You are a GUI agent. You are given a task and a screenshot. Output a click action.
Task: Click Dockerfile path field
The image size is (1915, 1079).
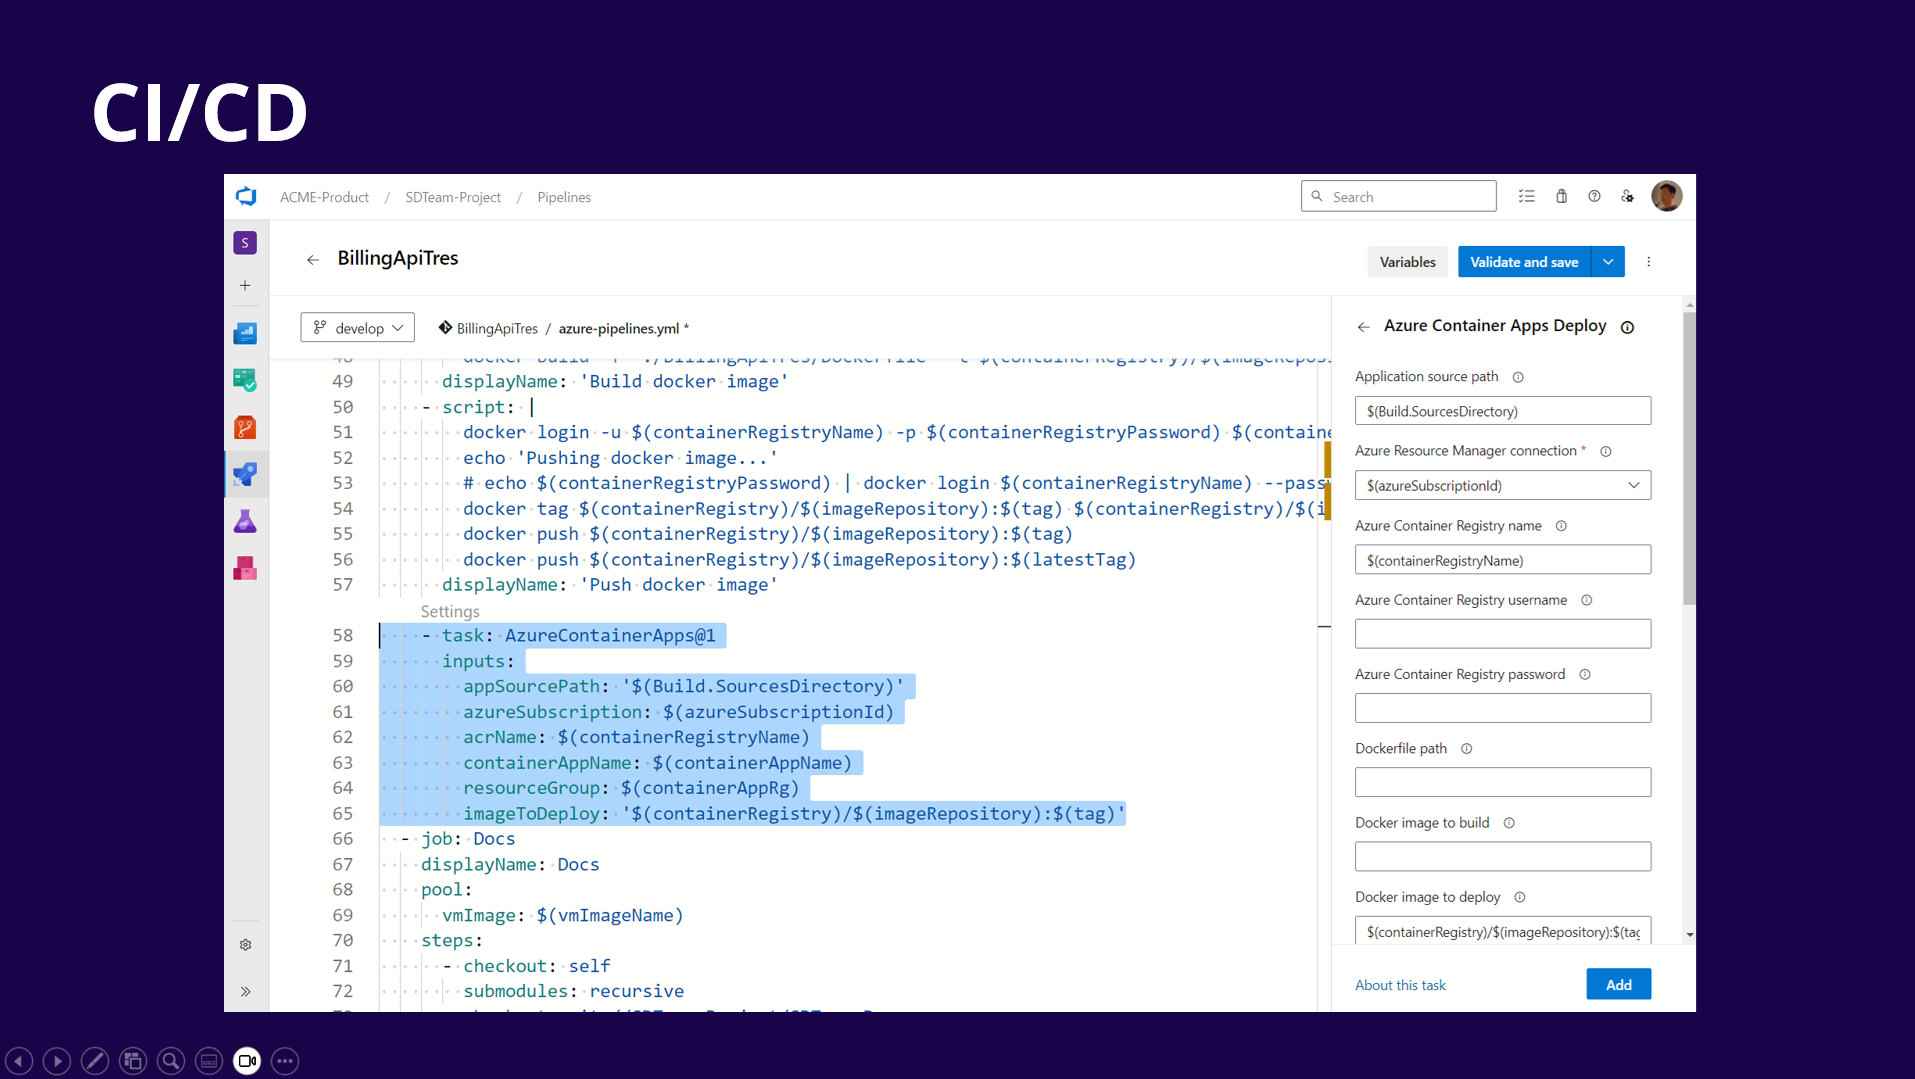click(x=1503, y=783)
